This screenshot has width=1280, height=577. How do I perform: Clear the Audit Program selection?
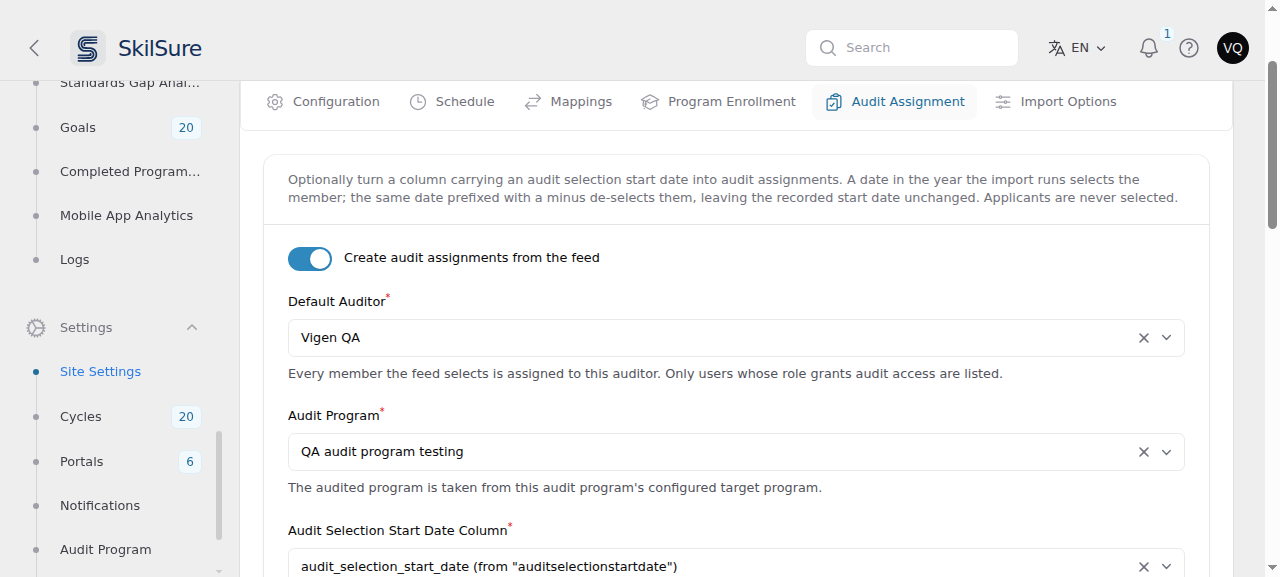pyautogui.click(x=1144, y=452)
